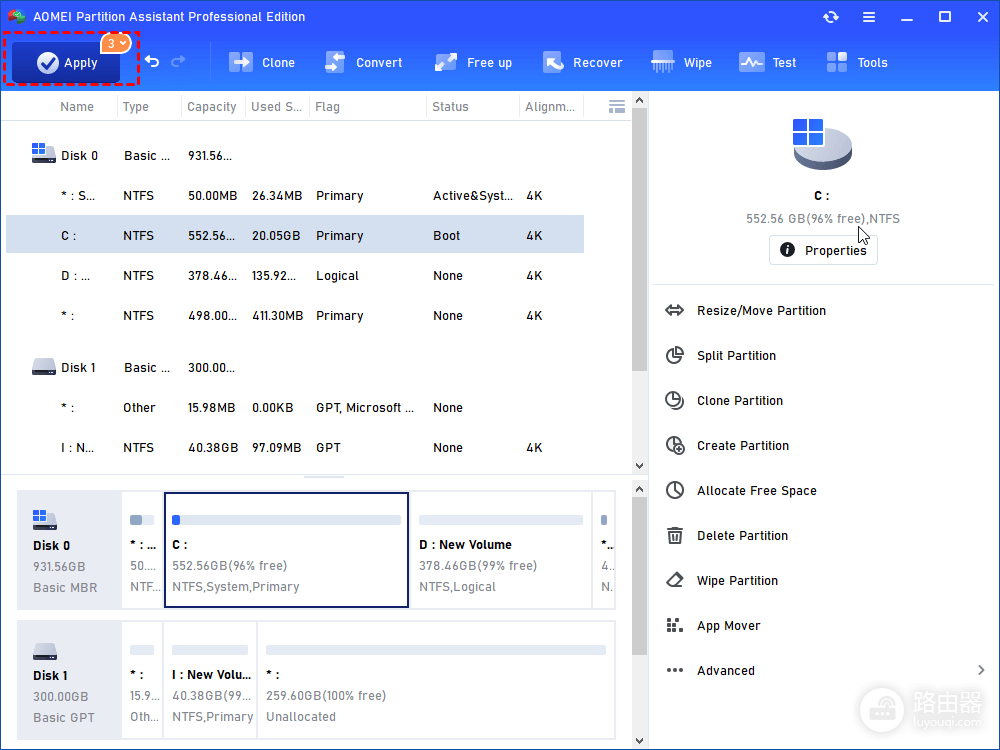The image size is (1000, 750).
Task: Select the system reserved 50.00MB partition row
Action: 295,196
